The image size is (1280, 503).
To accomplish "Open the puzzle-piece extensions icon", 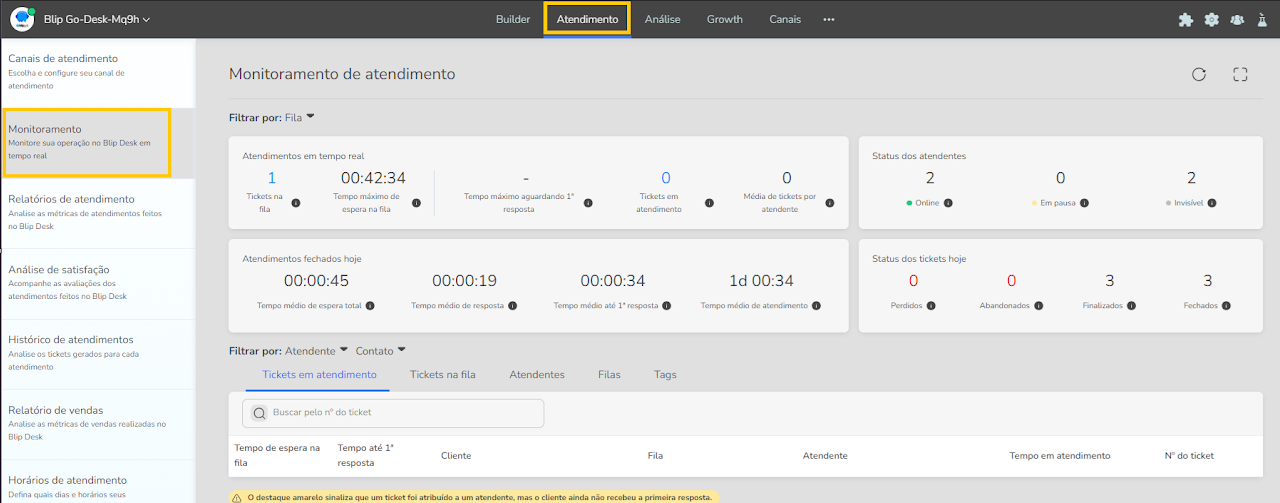I will point(1186,19).
